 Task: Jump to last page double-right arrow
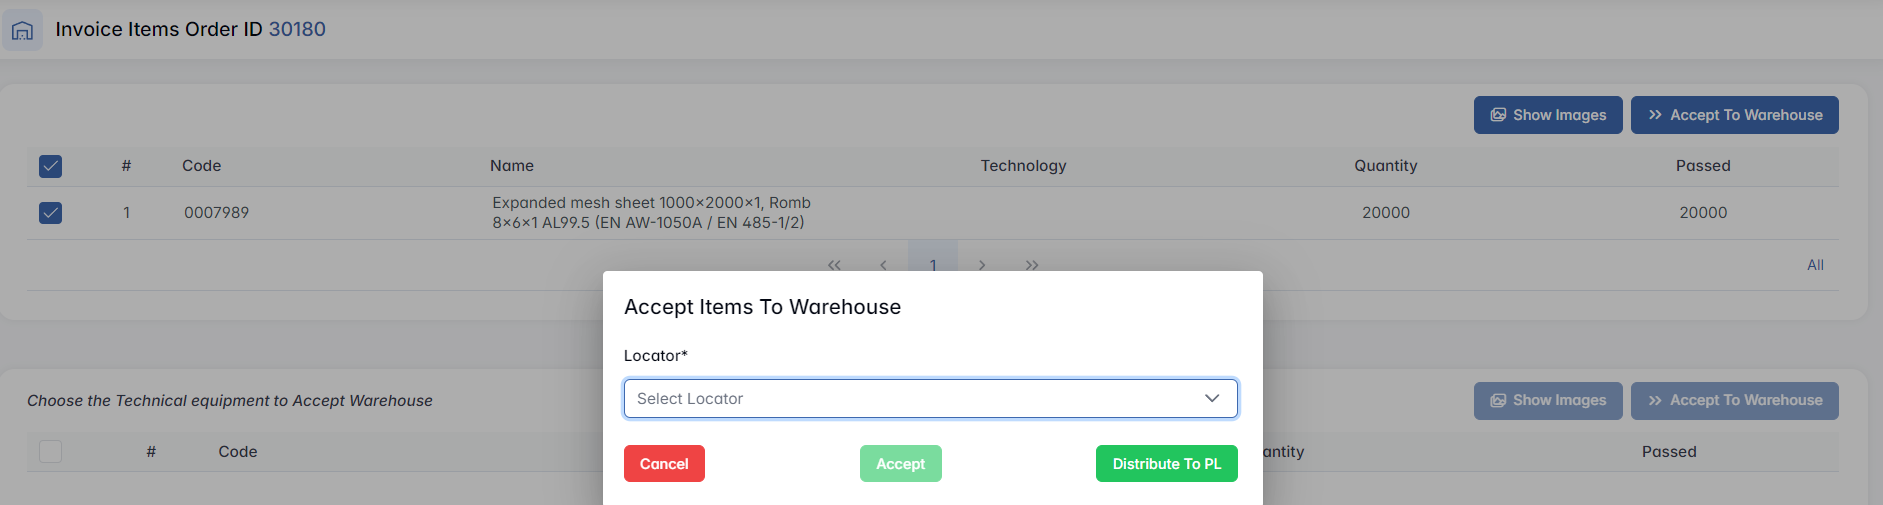pyautogui.click(x=1032, y=265)
